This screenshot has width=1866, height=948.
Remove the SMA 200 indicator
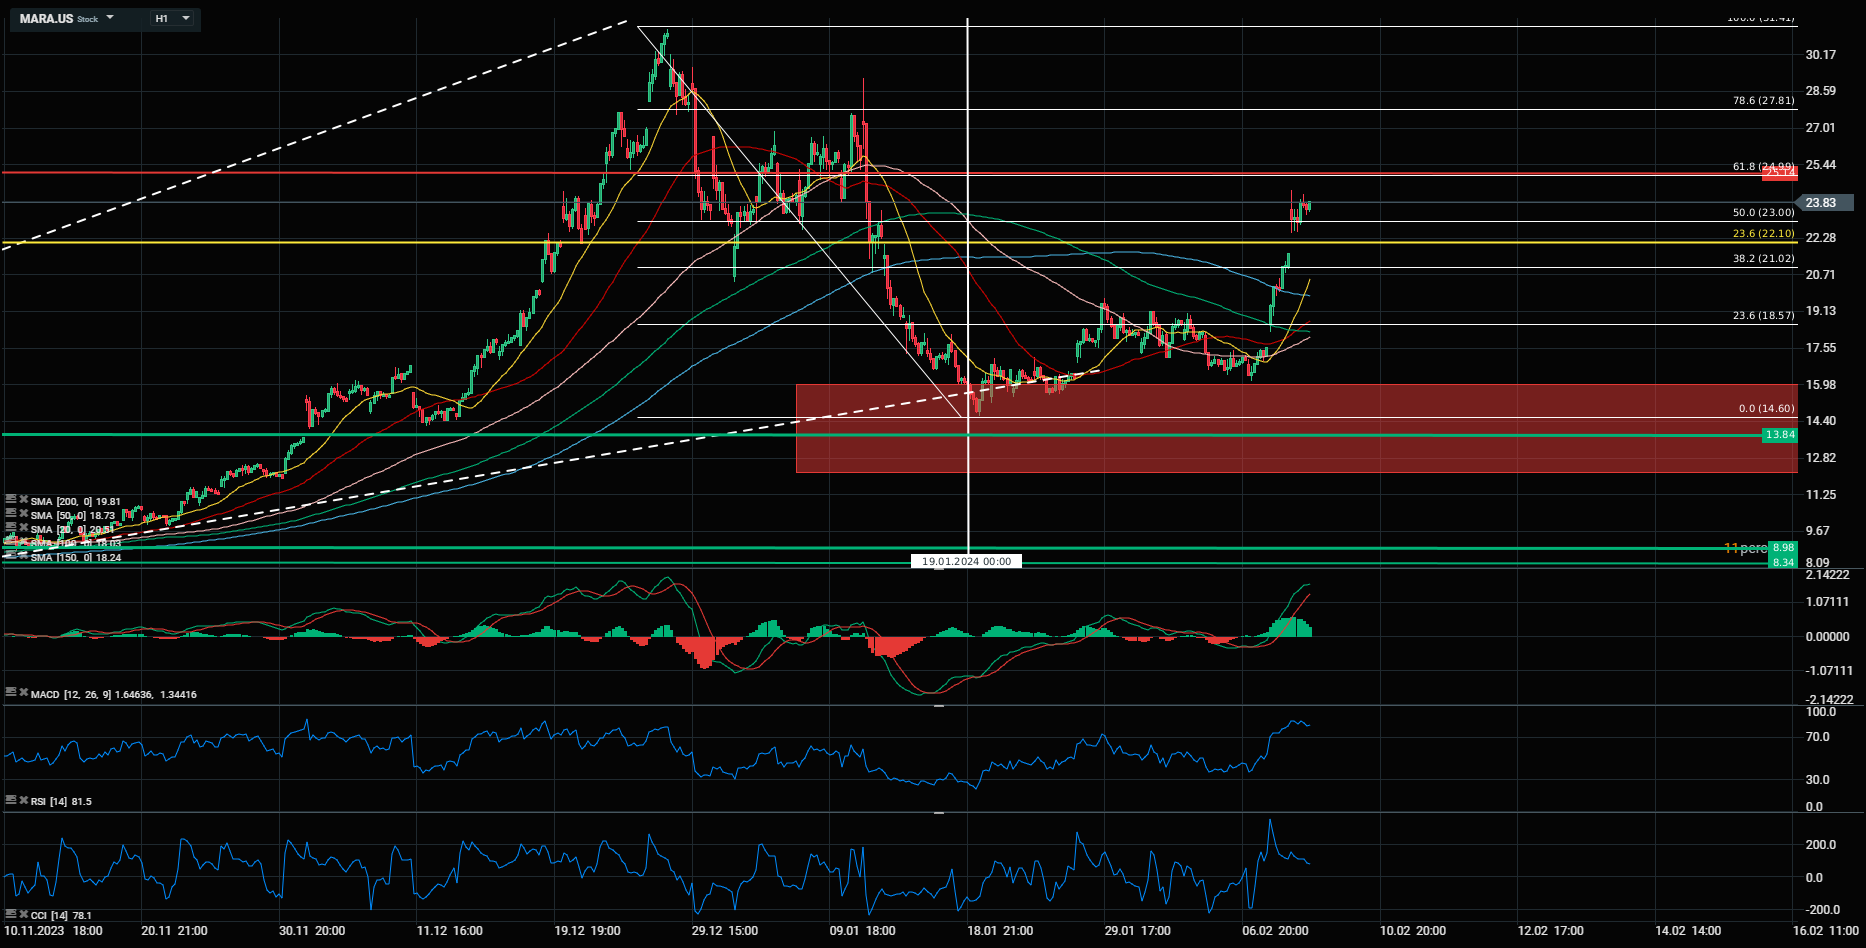23,500
